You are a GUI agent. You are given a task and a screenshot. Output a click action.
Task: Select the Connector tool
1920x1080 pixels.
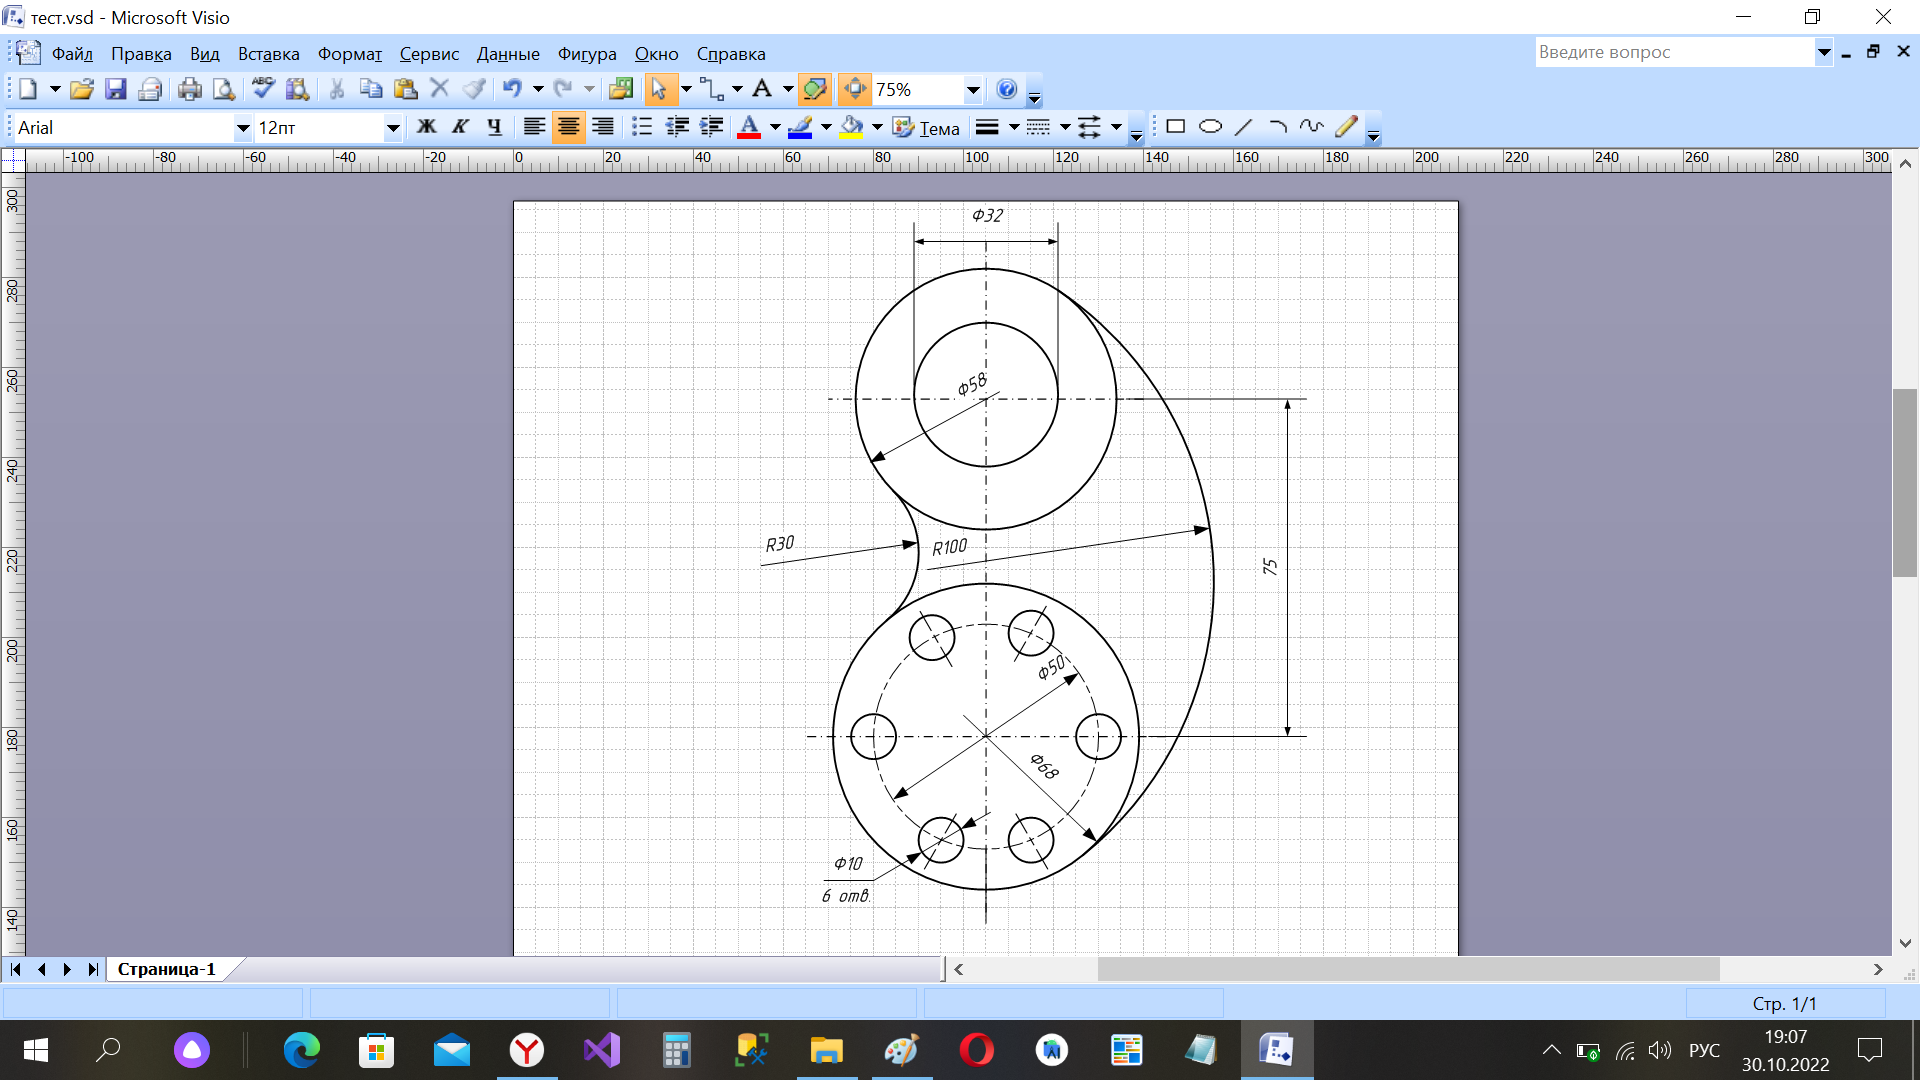[711, 90]
